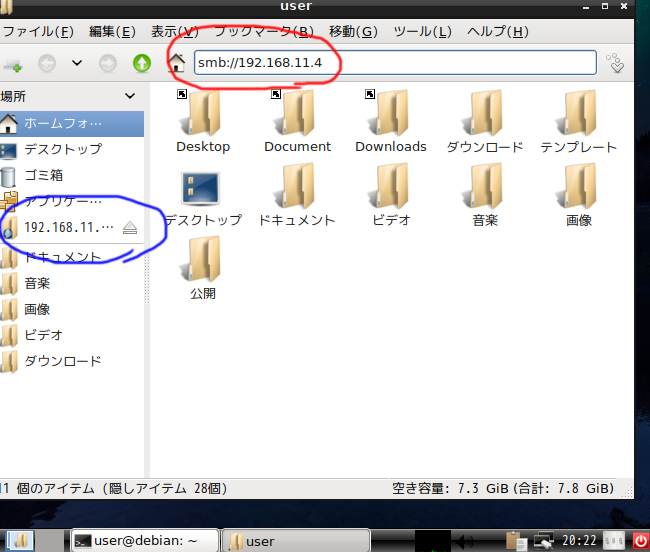Go back with the left arrow button
Image resolution: width=650 pixels, height=552 pixels.
[47, 63]
